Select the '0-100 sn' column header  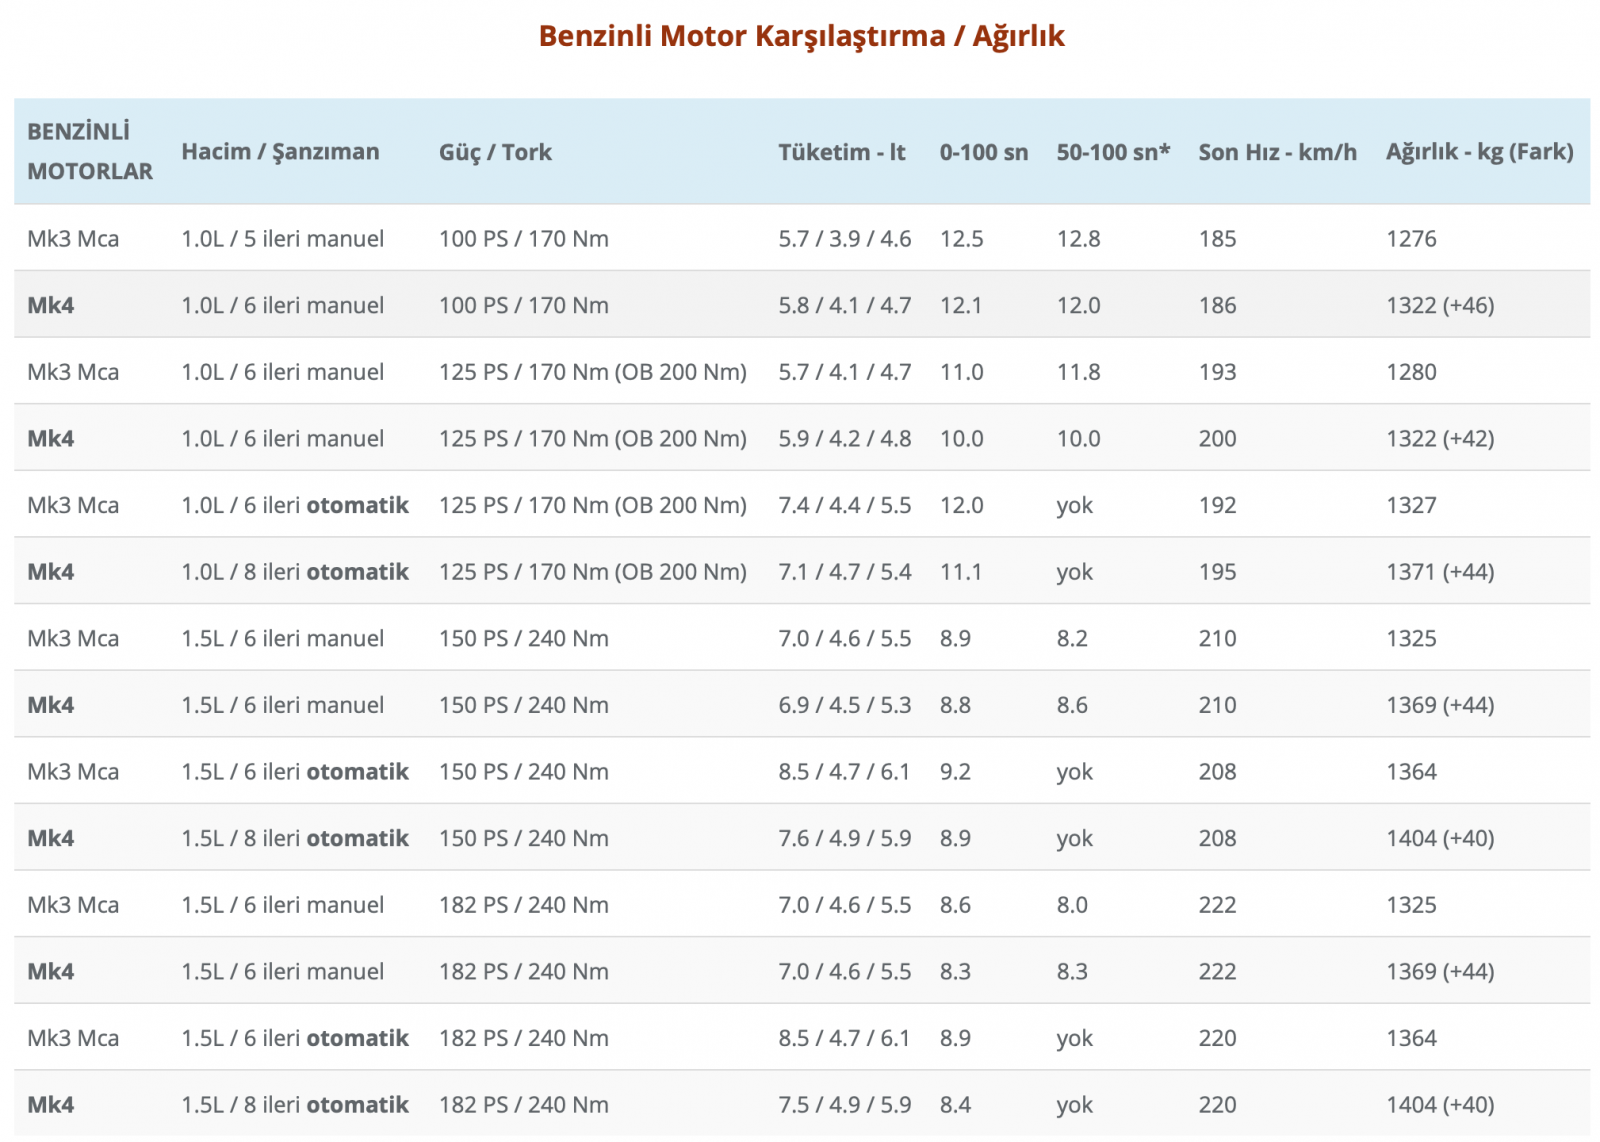(983, 152)
